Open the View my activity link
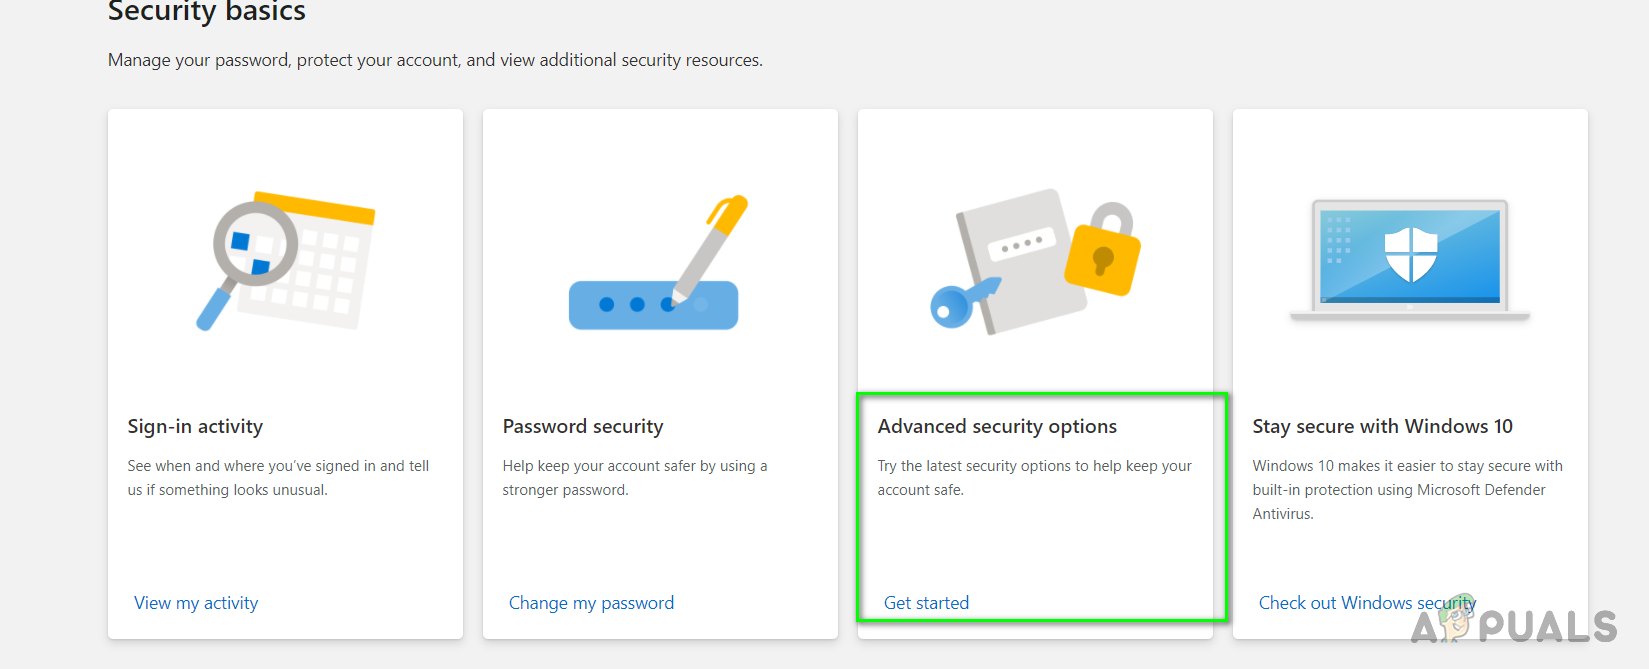The width and height of the screenshot is (1649, 669). tap(196, 603)
